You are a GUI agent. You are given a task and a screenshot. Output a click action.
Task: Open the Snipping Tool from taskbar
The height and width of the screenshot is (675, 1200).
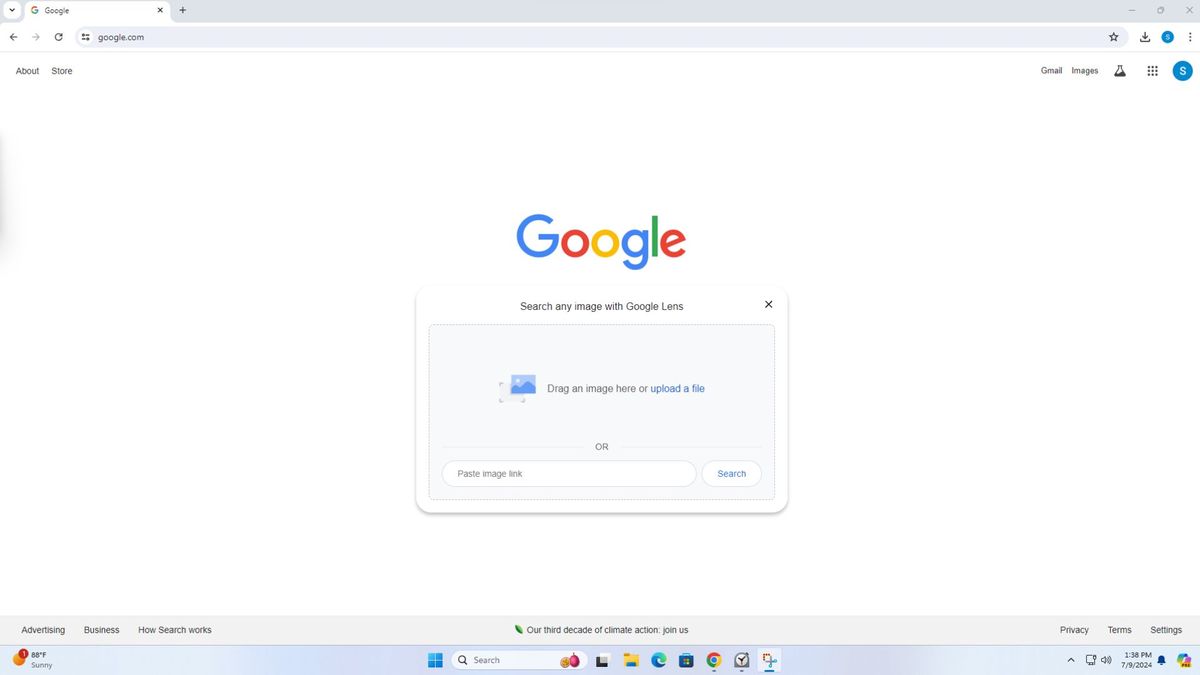coord(769,660)
